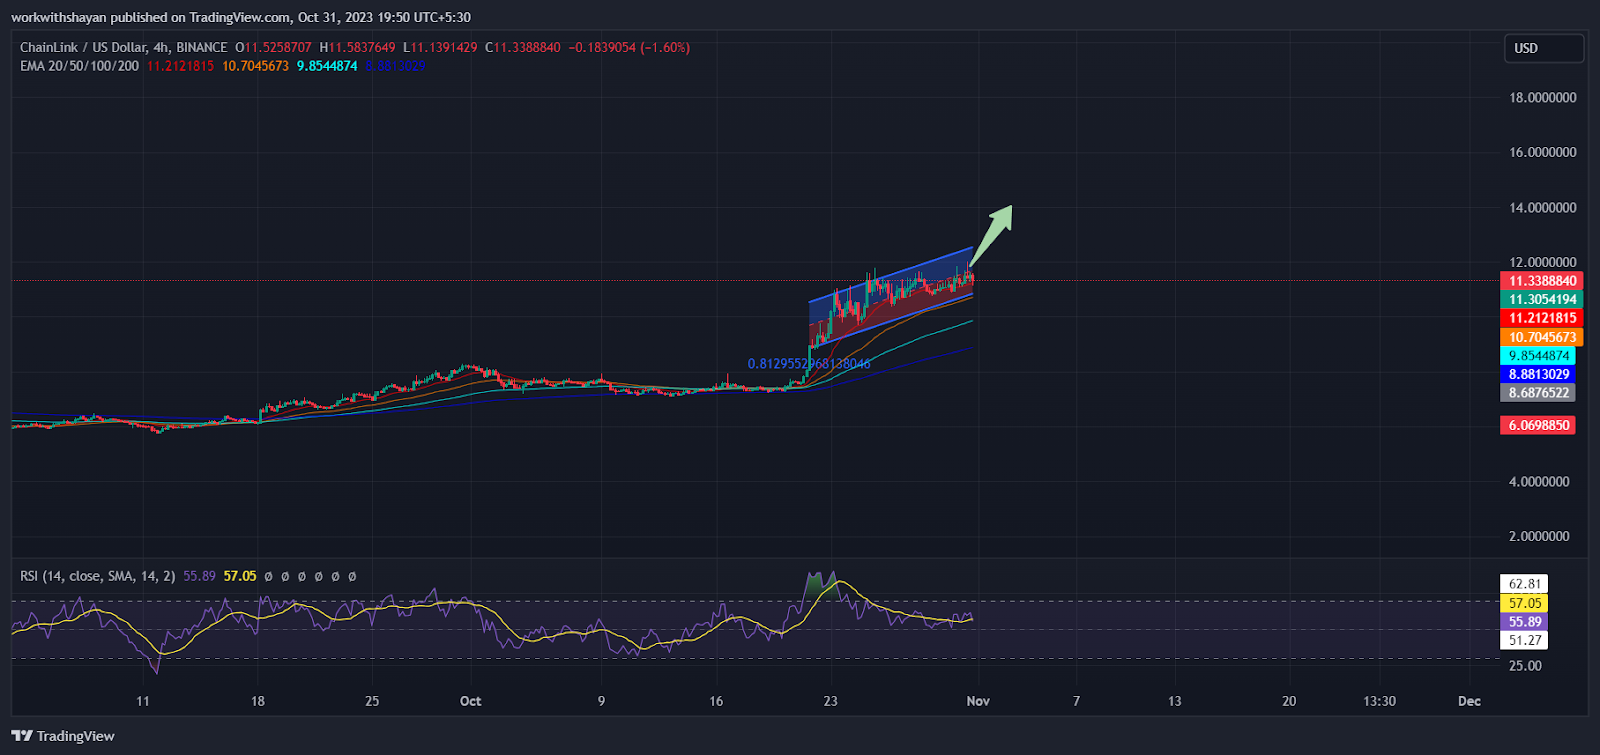The image size is (1600, 755).
Task: Click the cyan EMA legend value 9.8544874
Action: 327,66
